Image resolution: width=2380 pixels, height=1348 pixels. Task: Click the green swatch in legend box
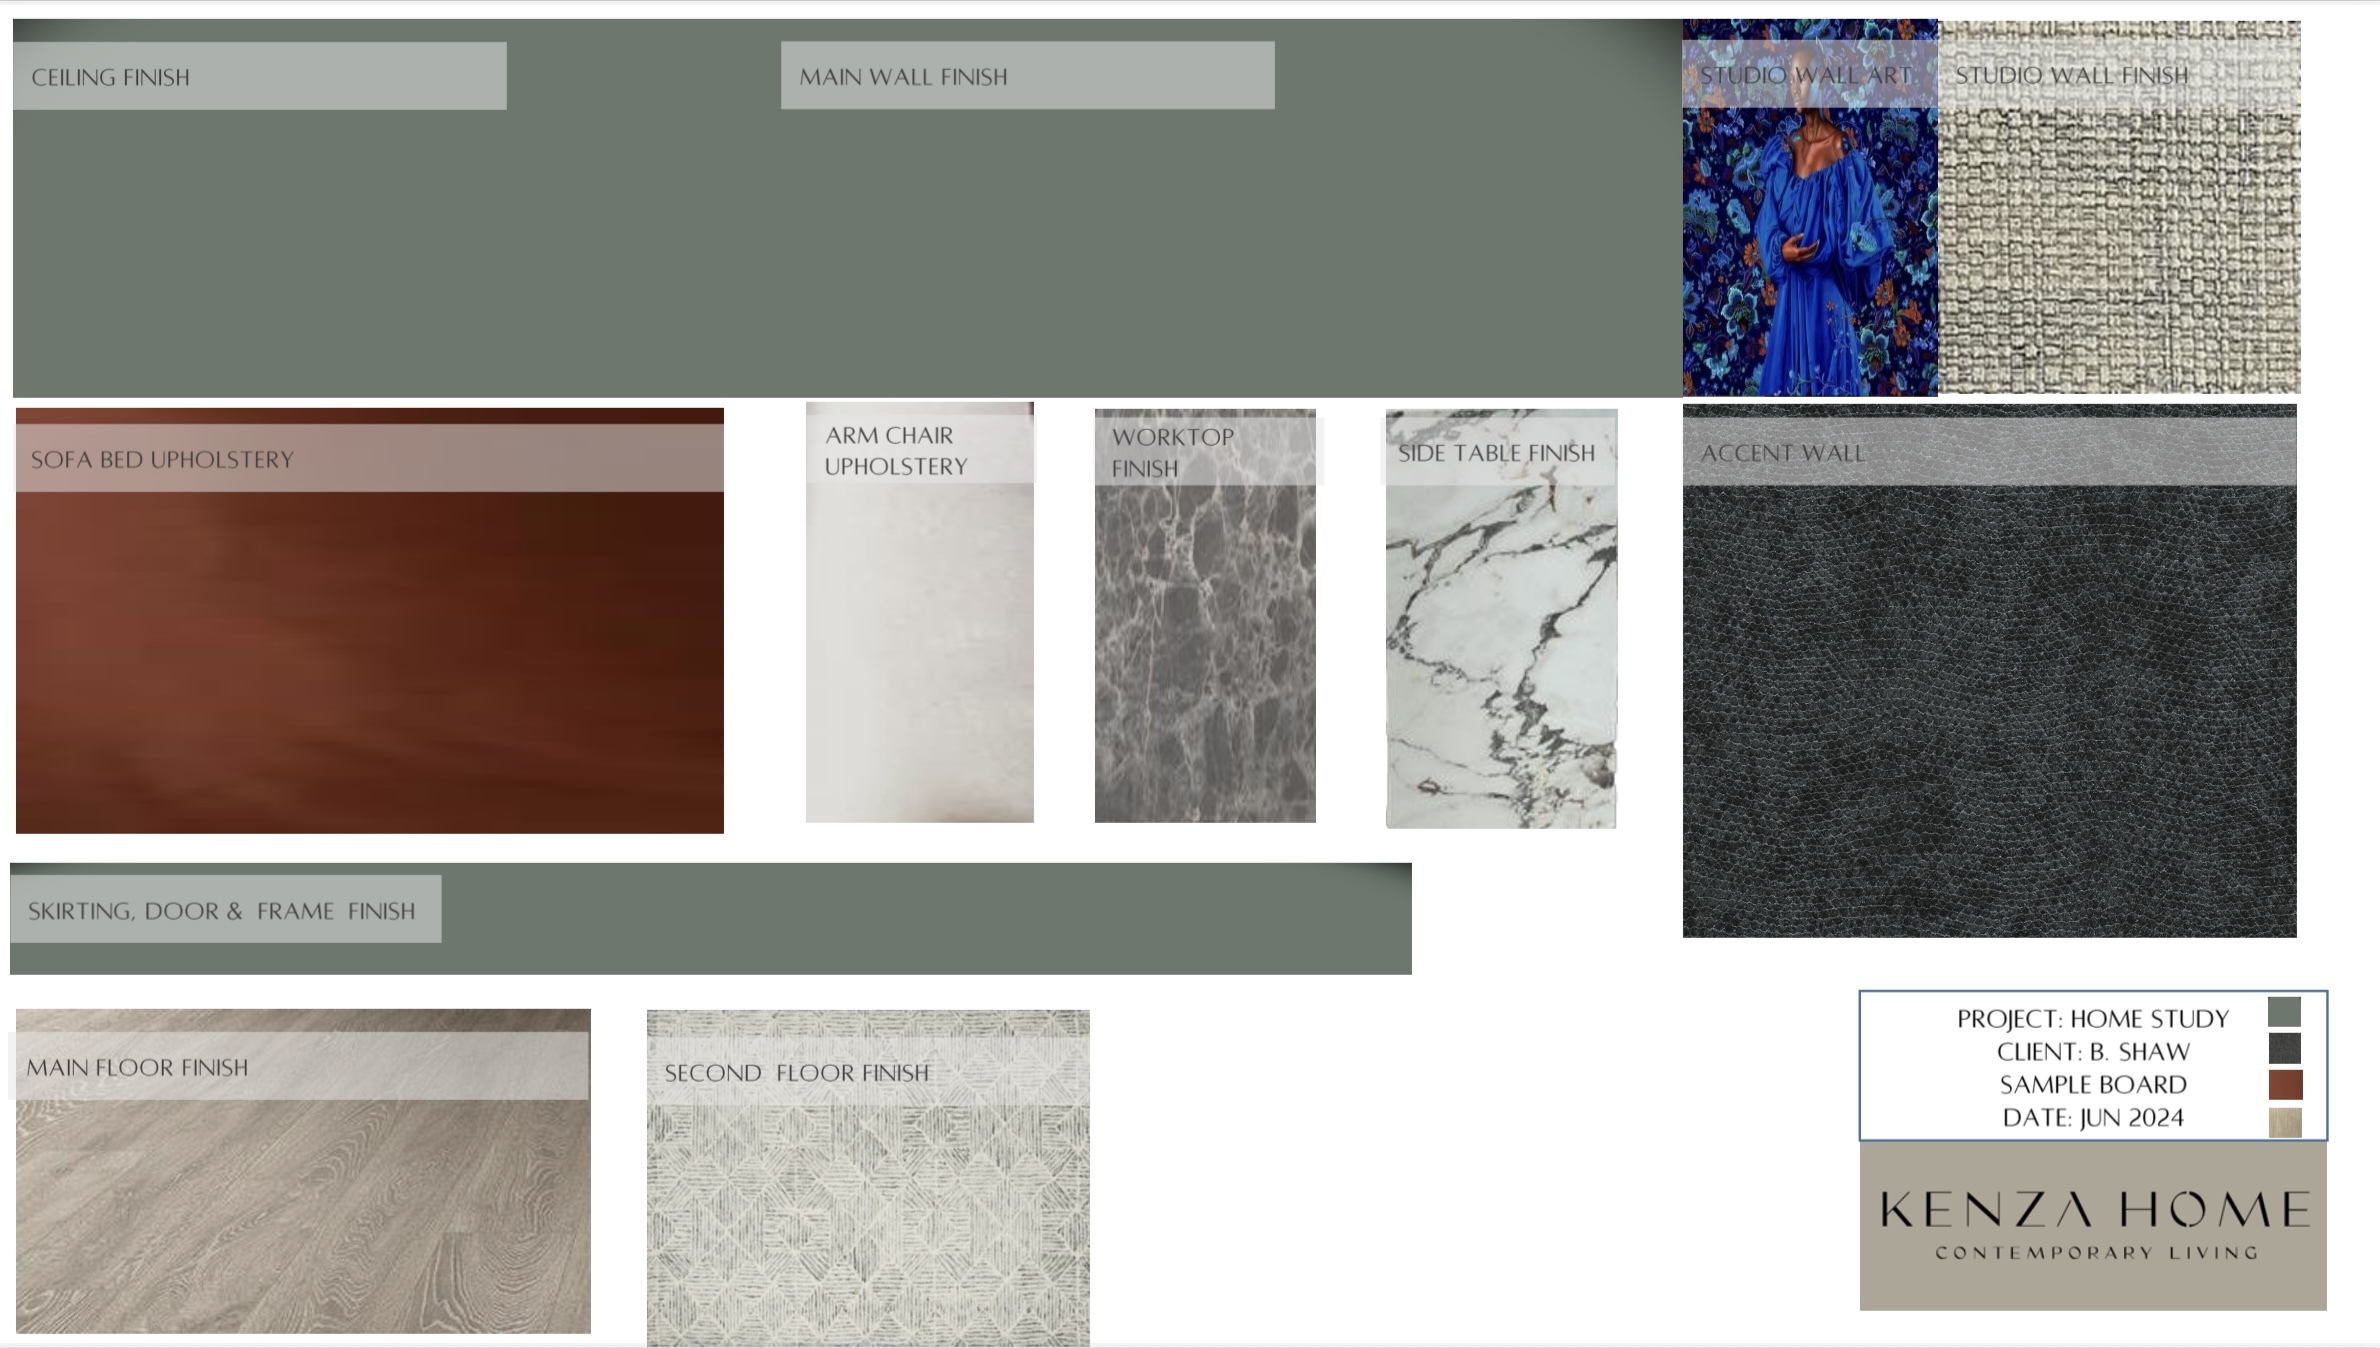(x=2284, y=1012)
